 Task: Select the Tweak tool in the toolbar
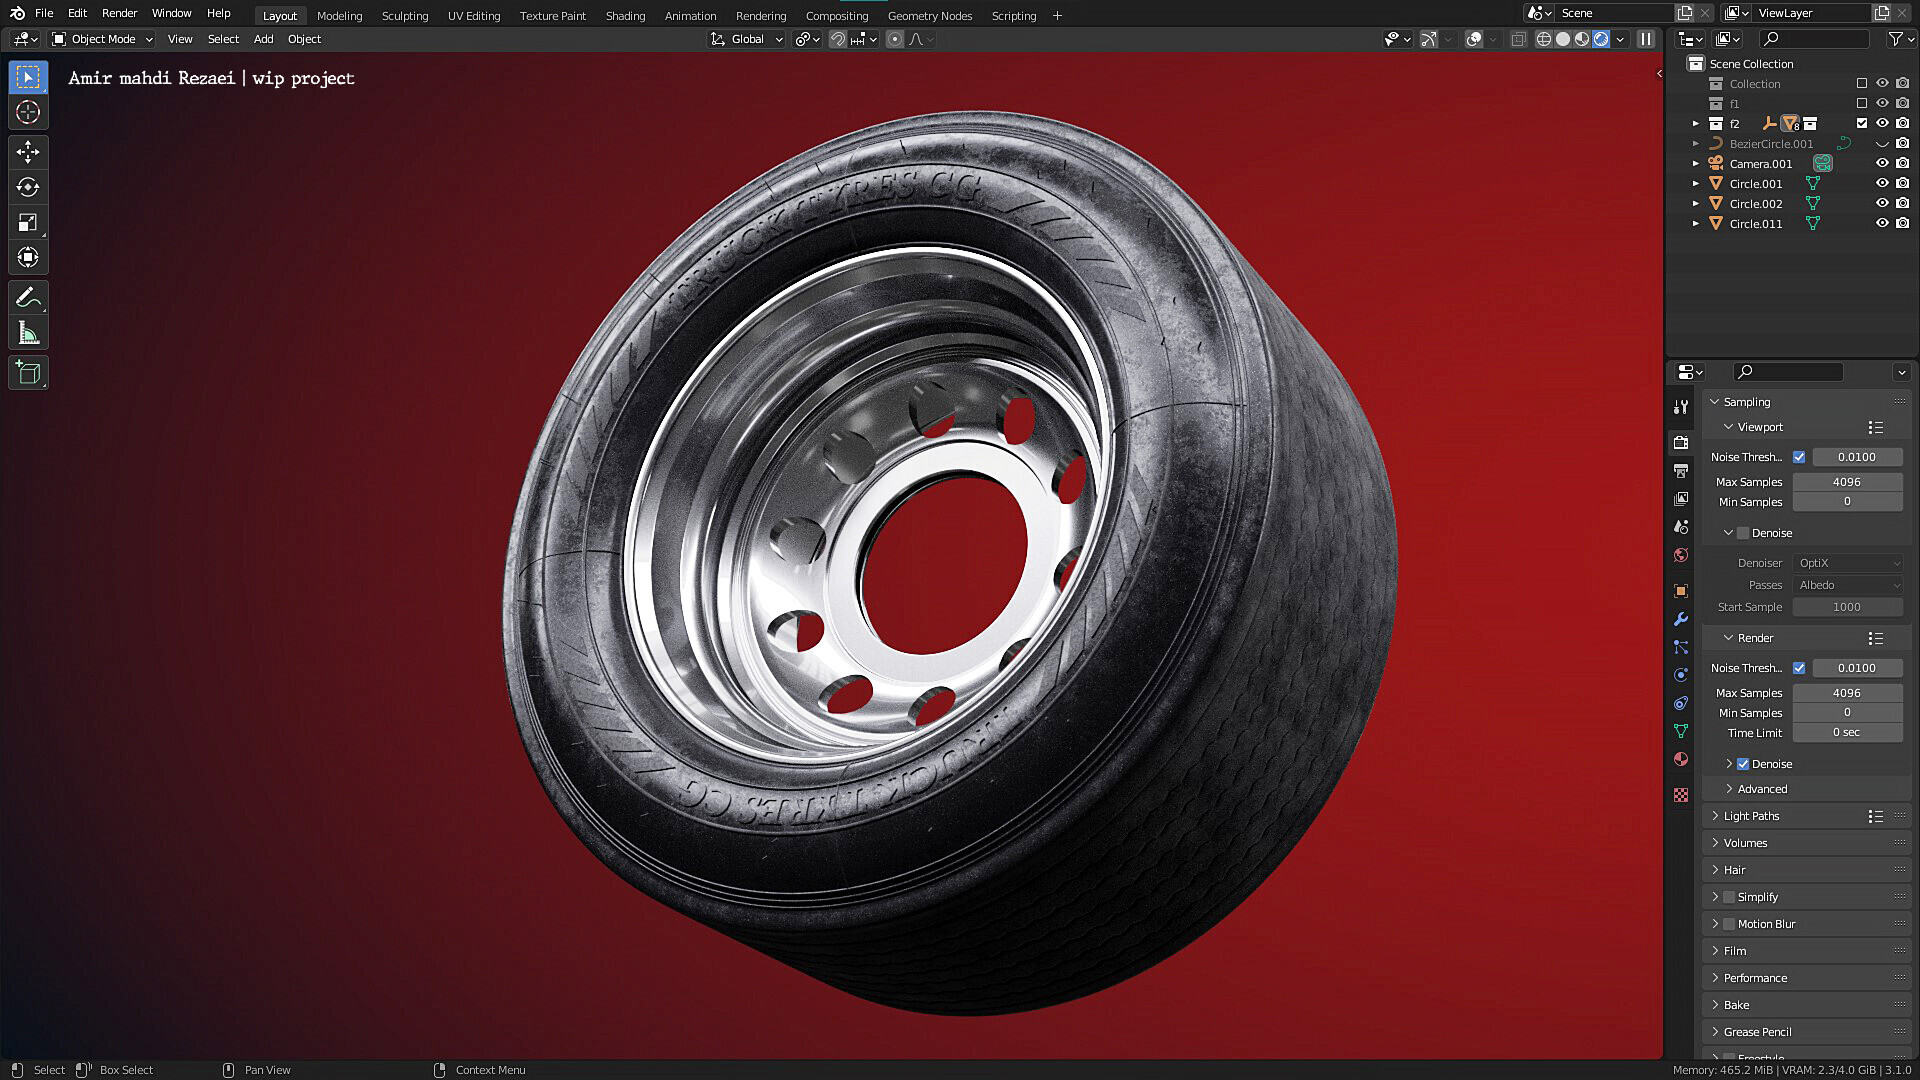[x=28, y=76]
